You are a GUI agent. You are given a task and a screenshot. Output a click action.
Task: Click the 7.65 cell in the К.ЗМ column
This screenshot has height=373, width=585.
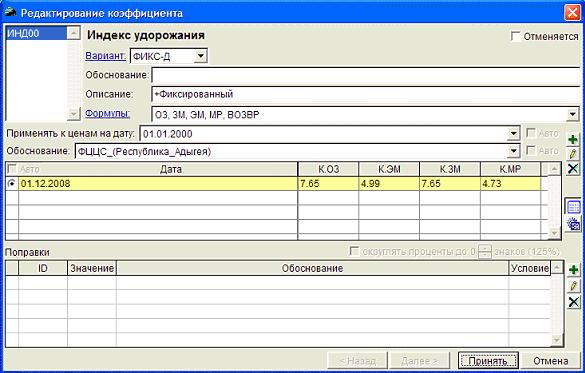(x=450, y=184)
